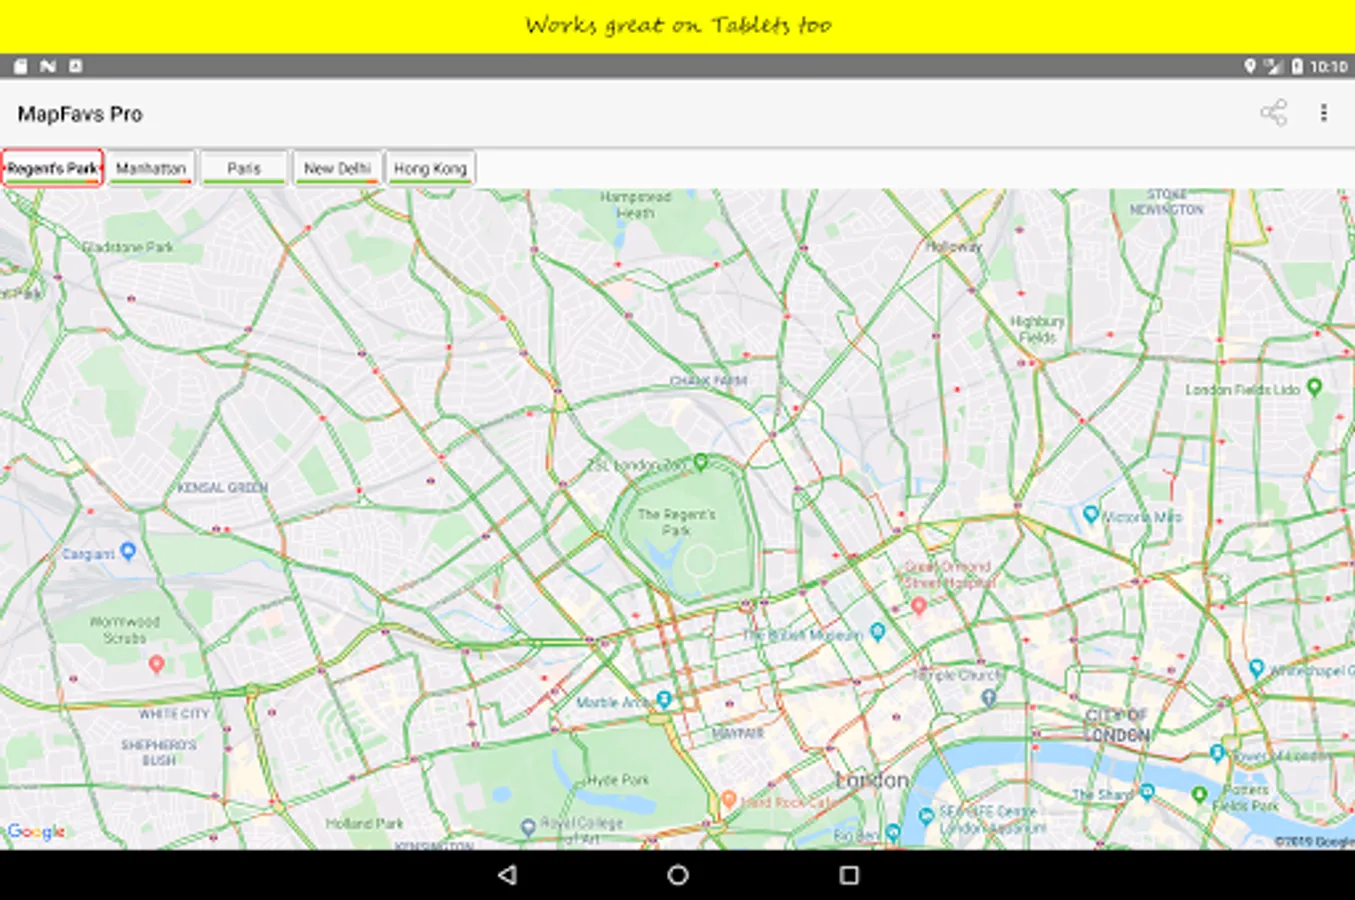Click the Google logo on the map
This screenshot has height=900, width=1355.
[36, 831]
